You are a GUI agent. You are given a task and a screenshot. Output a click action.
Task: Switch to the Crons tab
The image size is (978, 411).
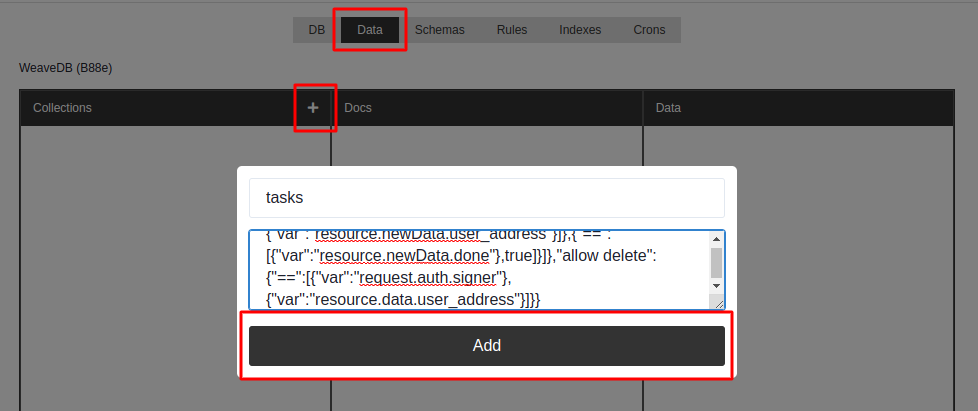click(x=649, y=30)
